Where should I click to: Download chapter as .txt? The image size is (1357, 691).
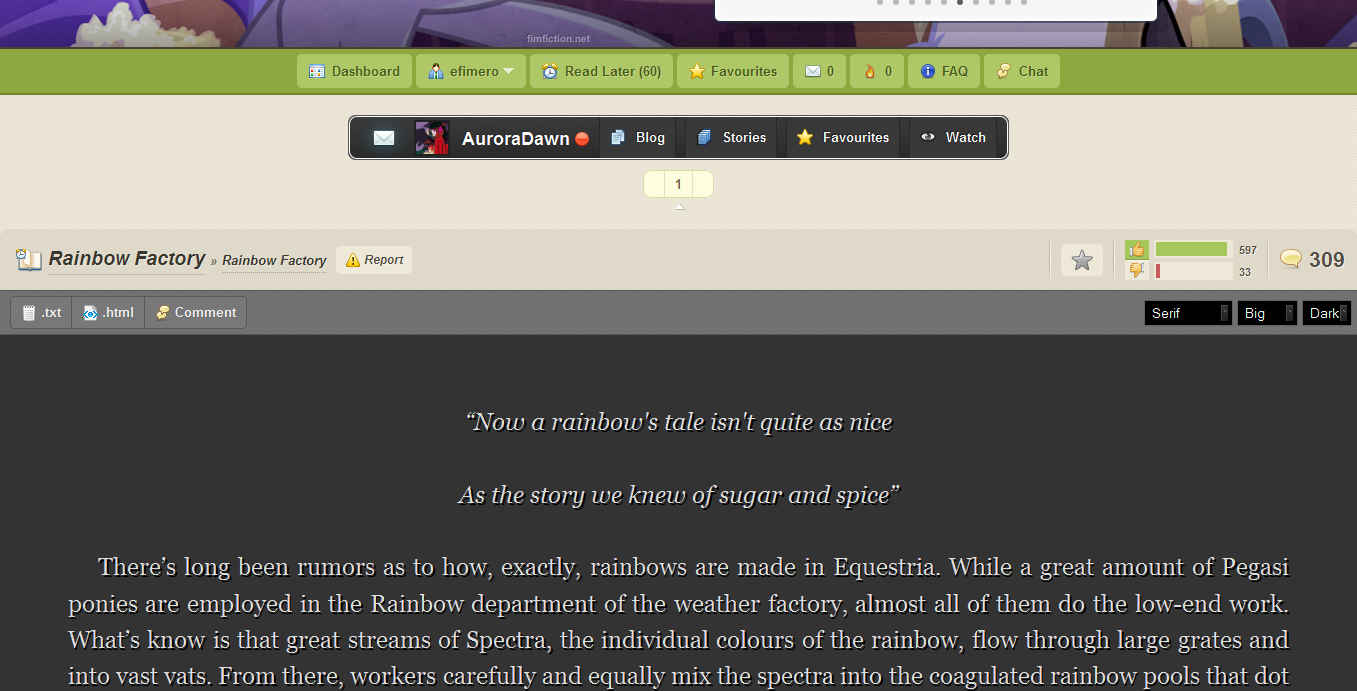coord(42,312)
